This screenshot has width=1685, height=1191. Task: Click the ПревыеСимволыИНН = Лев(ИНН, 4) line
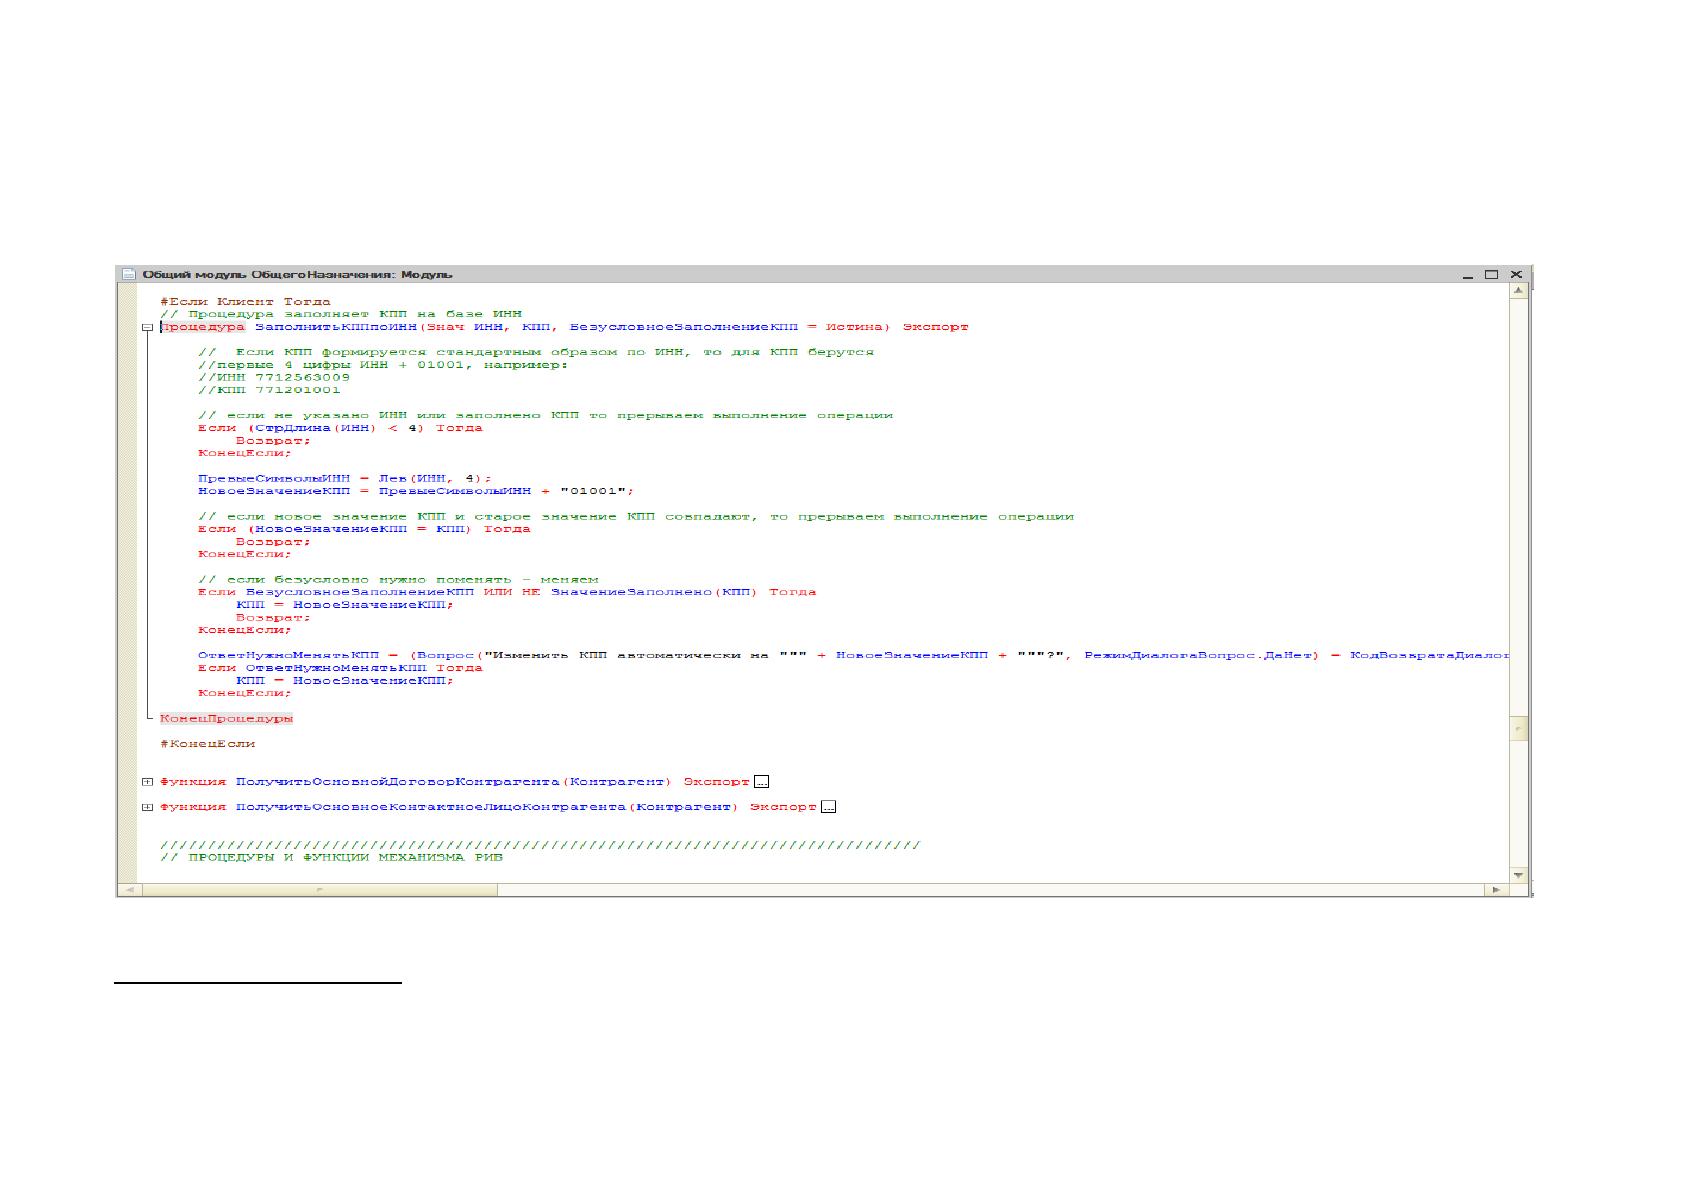(345, 478)
